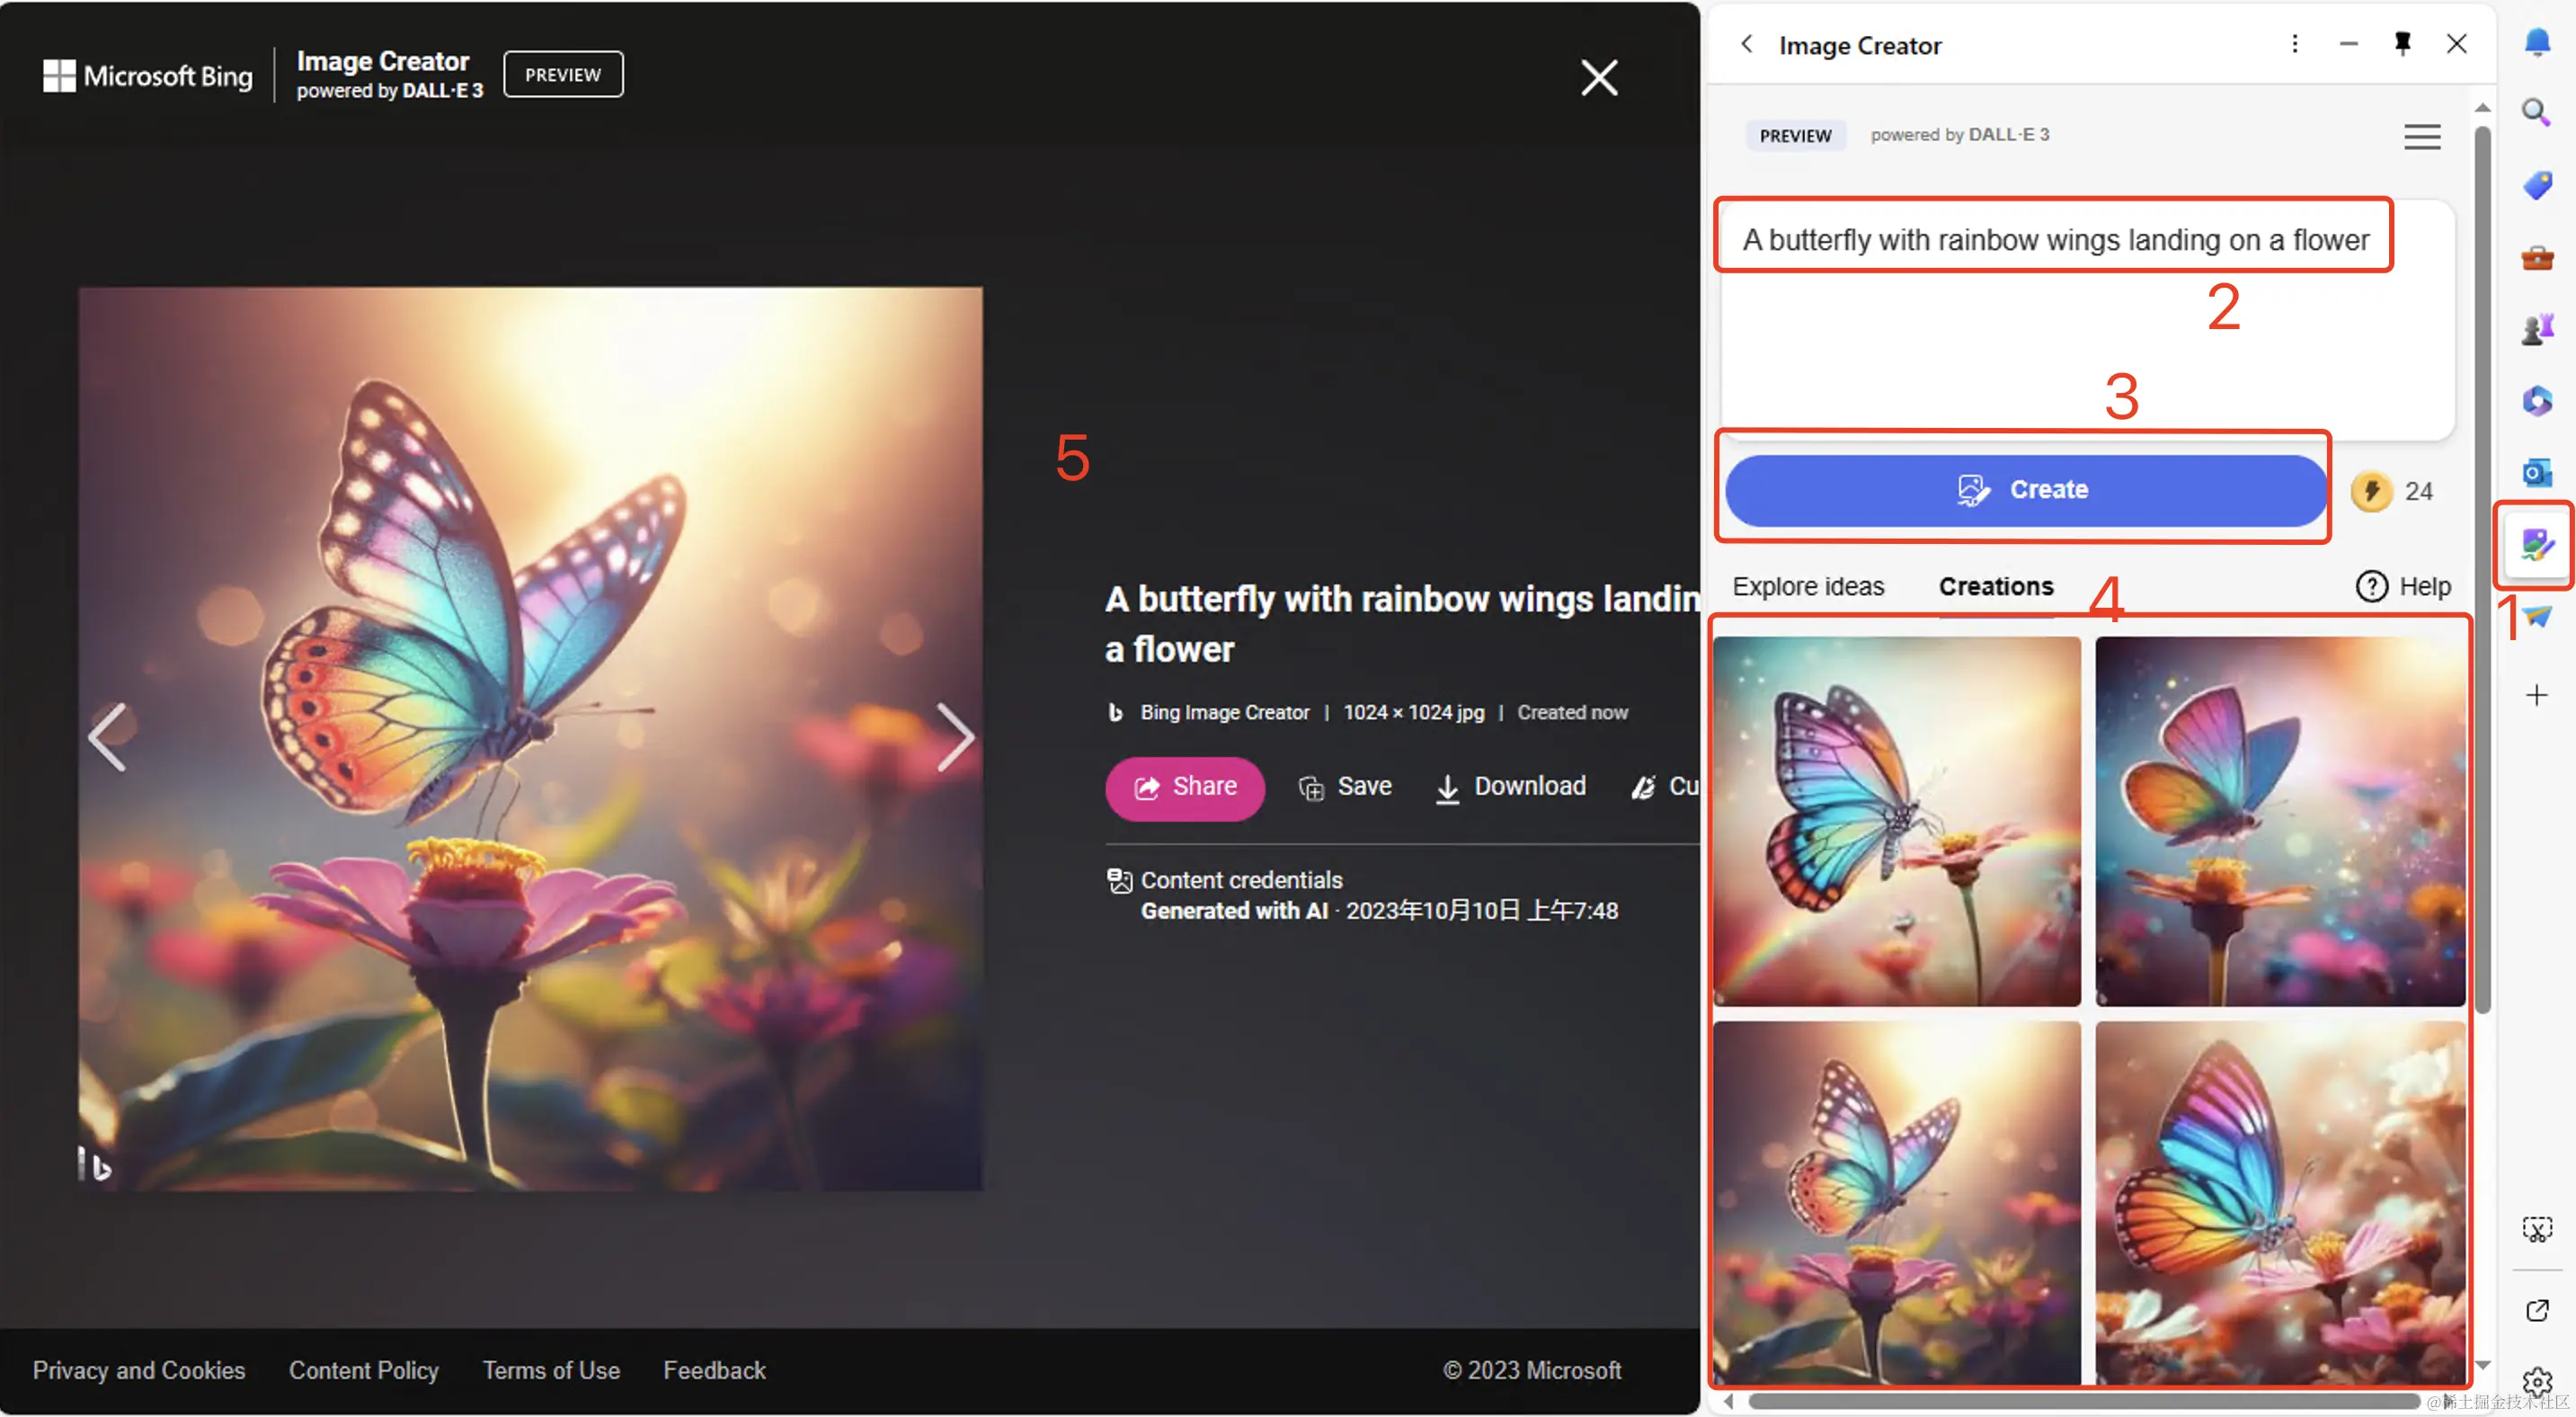Switch to the Explore ideas tab
This screenshot has height=1417, width=2576.
click(1808, 586)
